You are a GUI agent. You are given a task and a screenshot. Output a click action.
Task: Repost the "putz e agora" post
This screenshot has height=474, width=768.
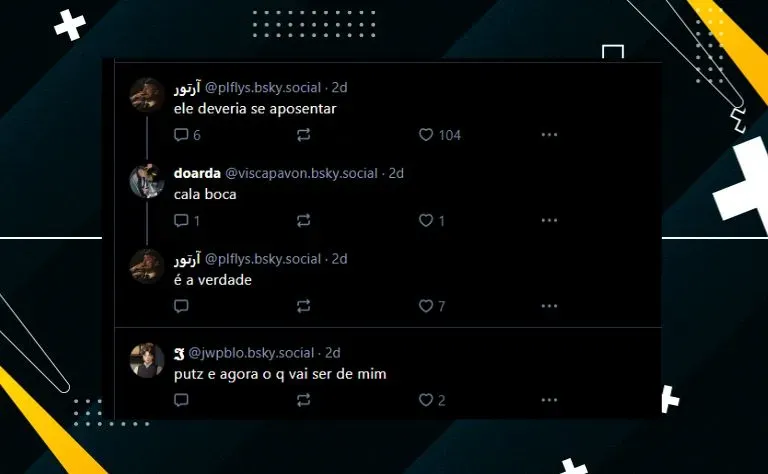point(304,400)
